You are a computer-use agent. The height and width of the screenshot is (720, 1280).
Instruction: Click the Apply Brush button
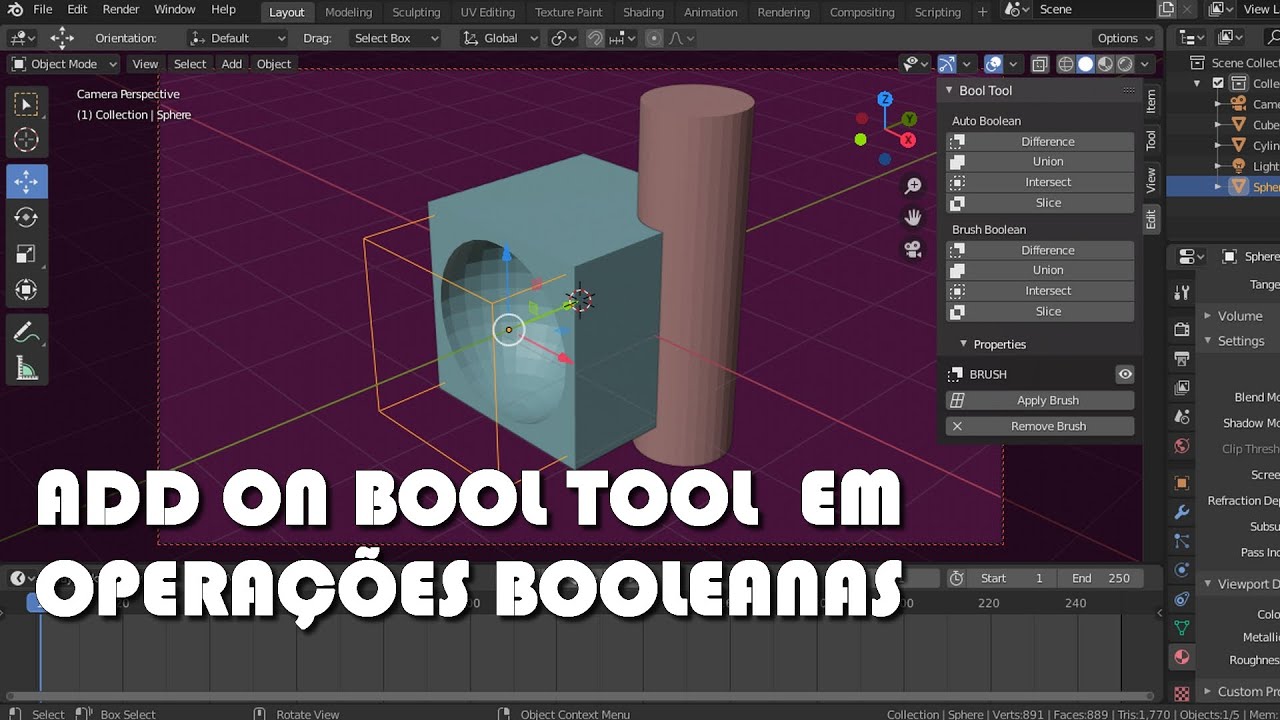click(x=1040, y=400)
